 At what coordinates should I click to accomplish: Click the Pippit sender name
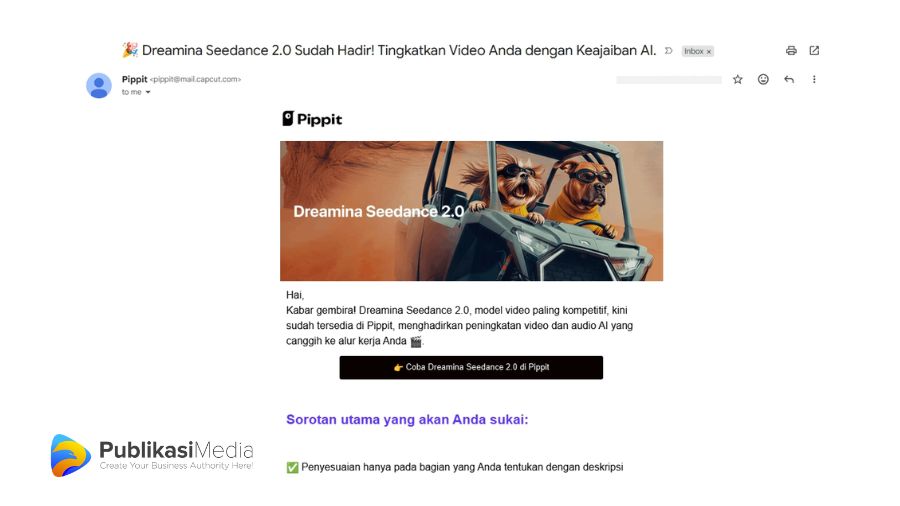tap(134, 79)
